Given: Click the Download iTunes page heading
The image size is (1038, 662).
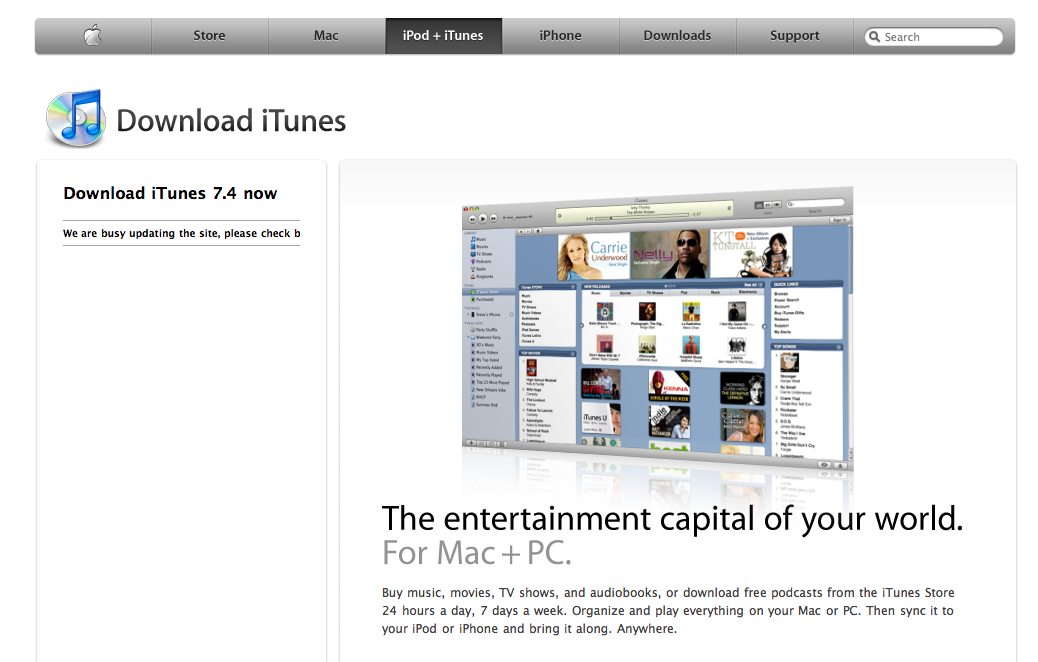Looking at the screenshot, I should click(231, 121).
